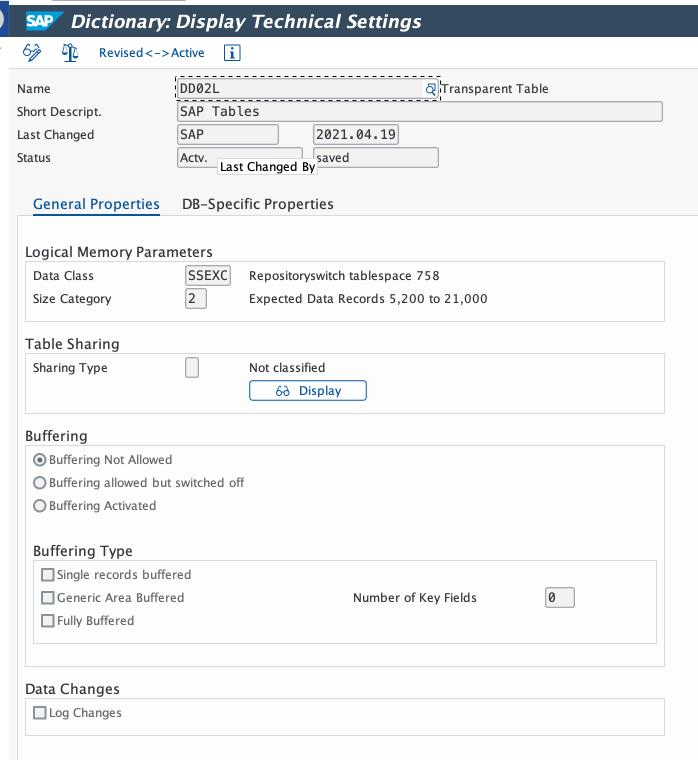Click the 'Buffering Type' heading
The width and height of the screenshot is (698, 760).
[83, 551]
